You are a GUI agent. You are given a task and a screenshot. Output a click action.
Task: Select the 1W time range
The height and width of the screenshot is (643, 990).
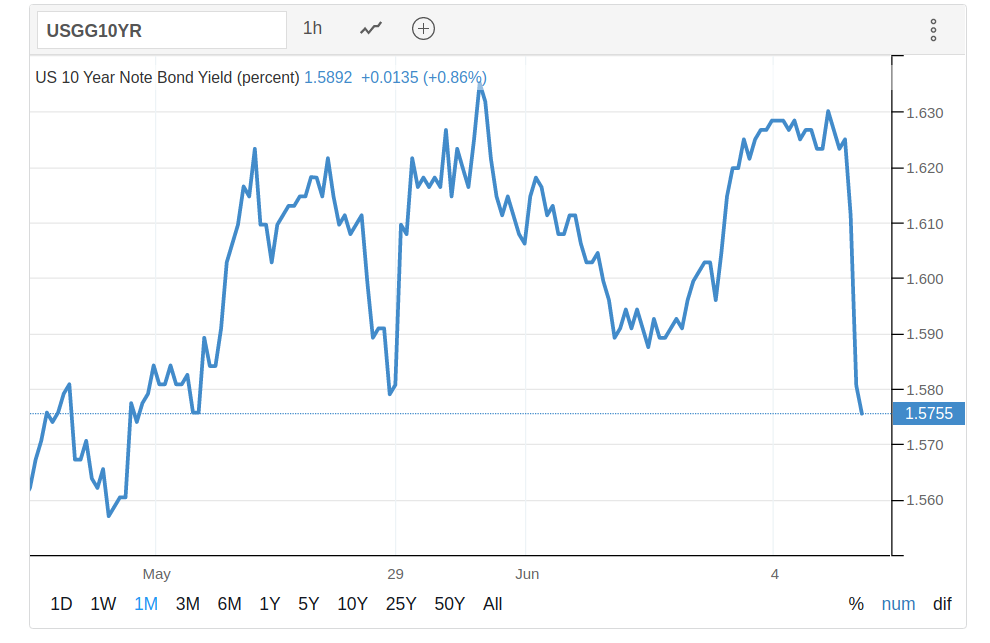click(103, 604)
